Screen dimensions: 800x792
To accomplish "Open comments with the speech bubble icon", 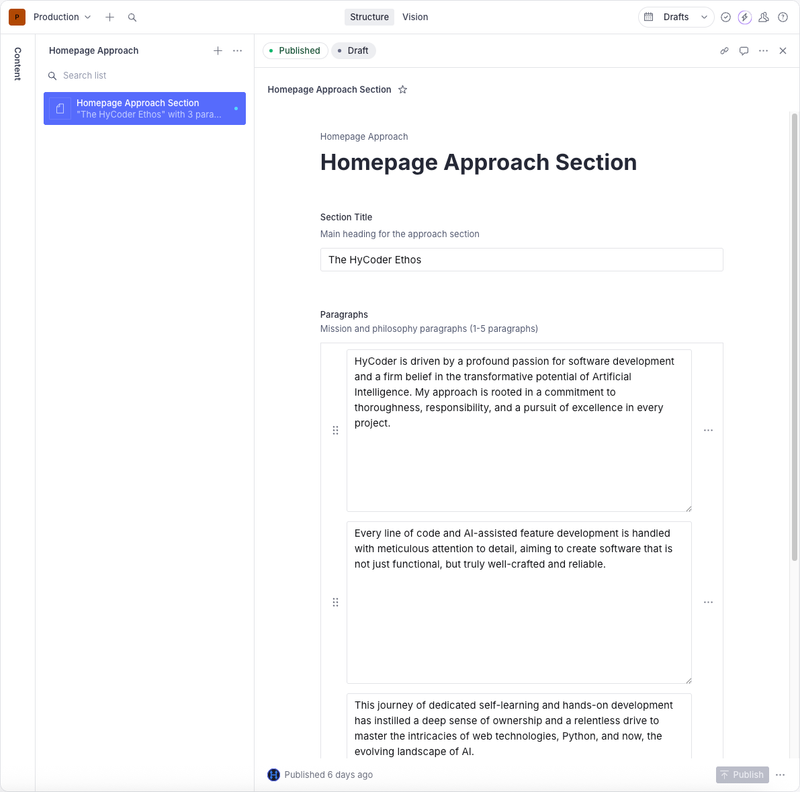I will pos(744,50).
